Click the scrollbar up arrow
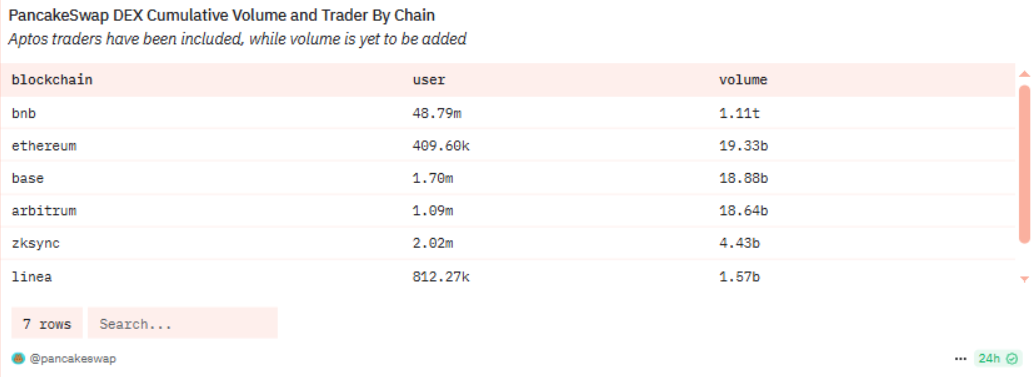Viewport: 1032px width, 377px height. tap(1024, 74)
